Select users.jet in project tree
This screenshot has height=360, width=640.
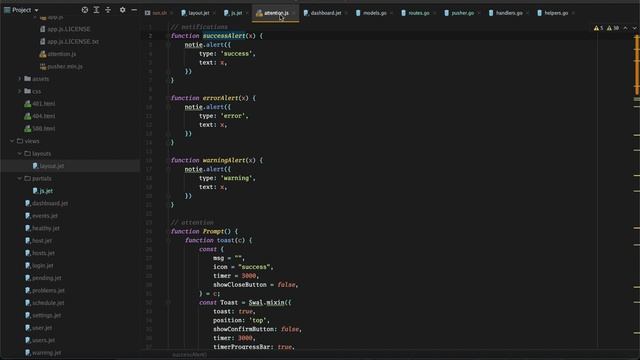point(40,340)
